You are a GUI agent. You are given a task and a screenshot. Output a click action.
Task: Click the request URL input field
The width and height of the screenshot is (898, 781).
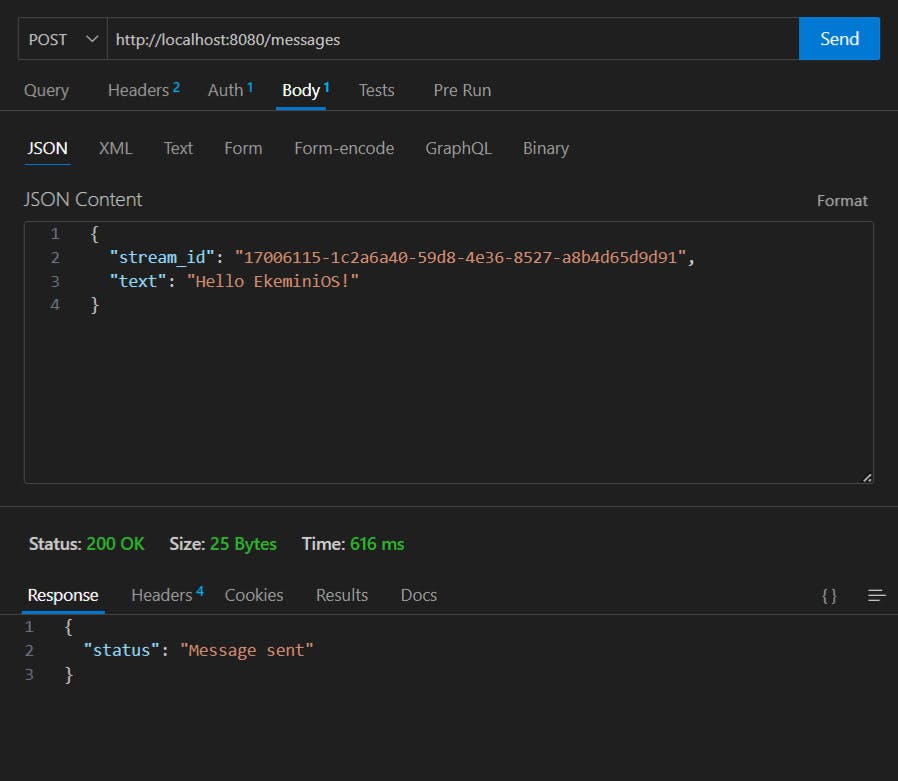(x=450, y=39)
